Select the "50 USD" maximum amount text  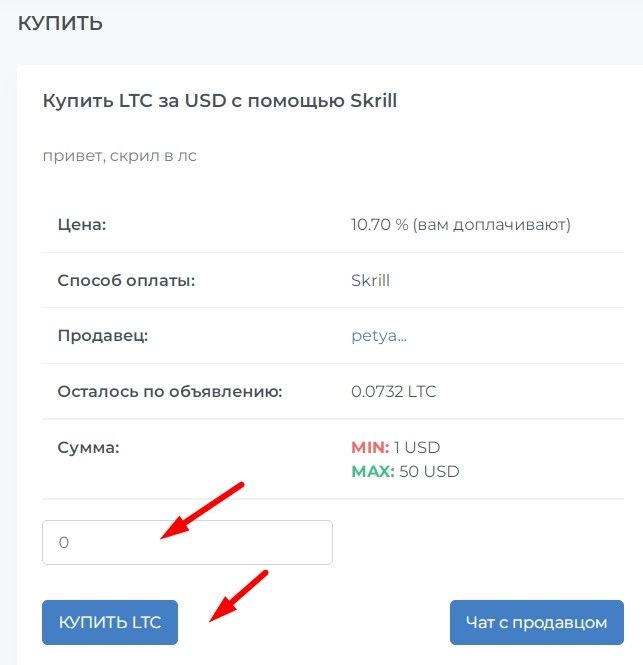tap(429, 471)
